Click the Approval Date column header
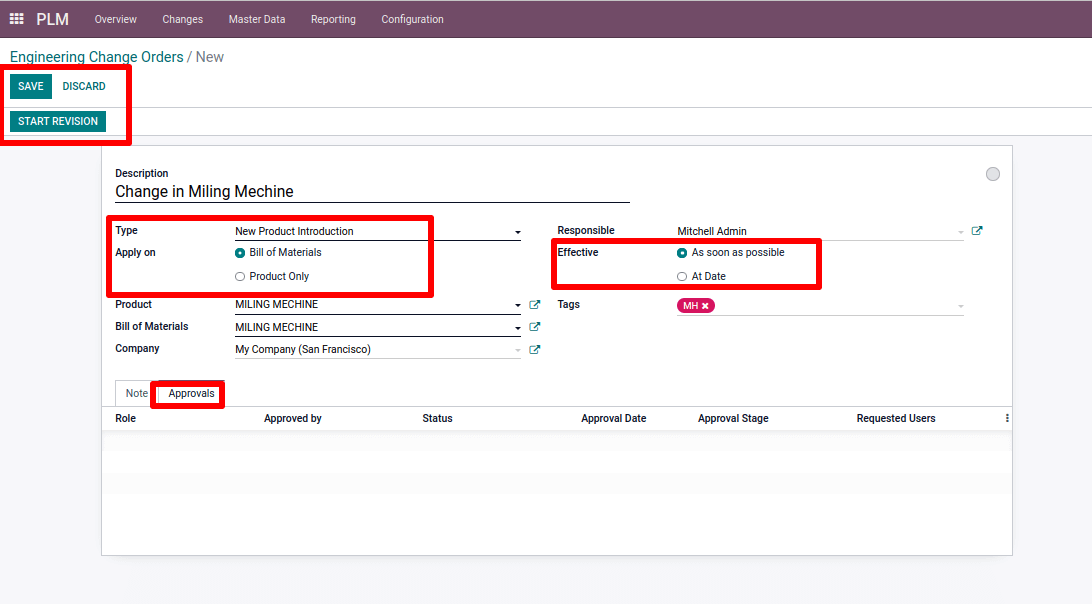 pos(614,419)
